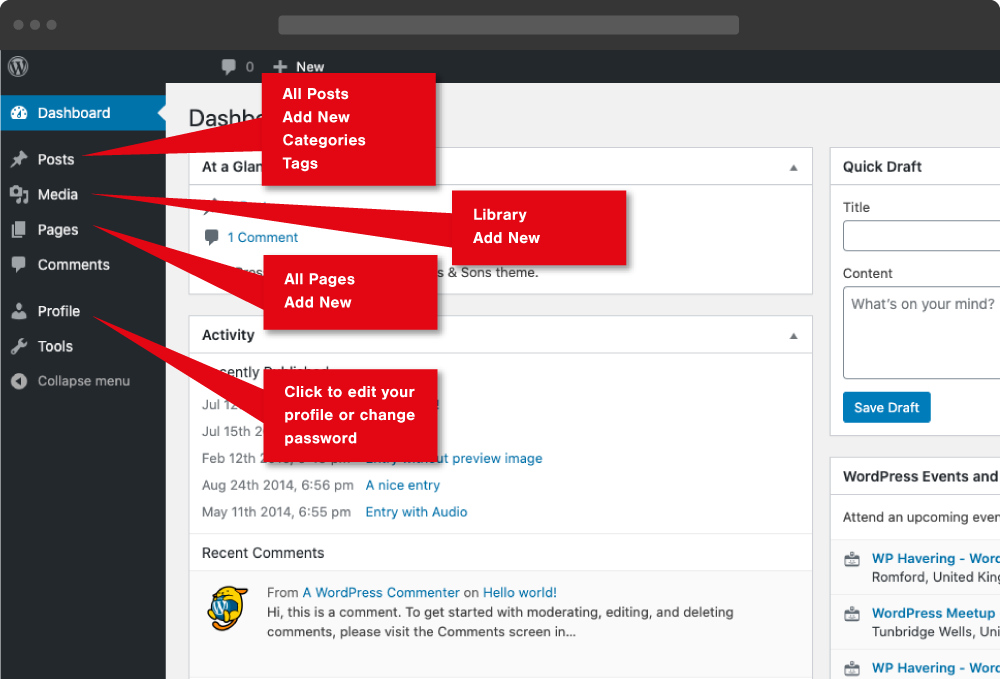Click the Recent Comments heading
The width and height of the screenshot is (1000, 679).
pos(263,553)
